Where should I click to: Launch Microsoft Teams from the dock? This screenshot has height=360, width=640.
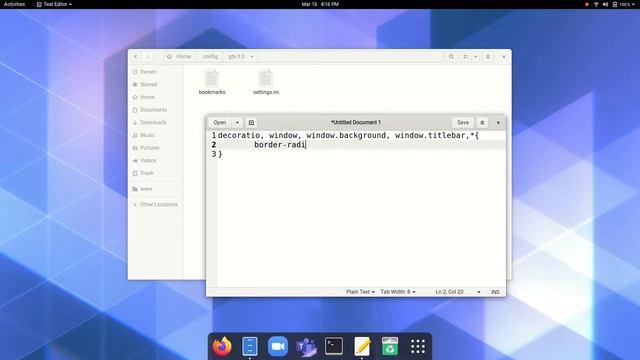(x=306, y=347)
